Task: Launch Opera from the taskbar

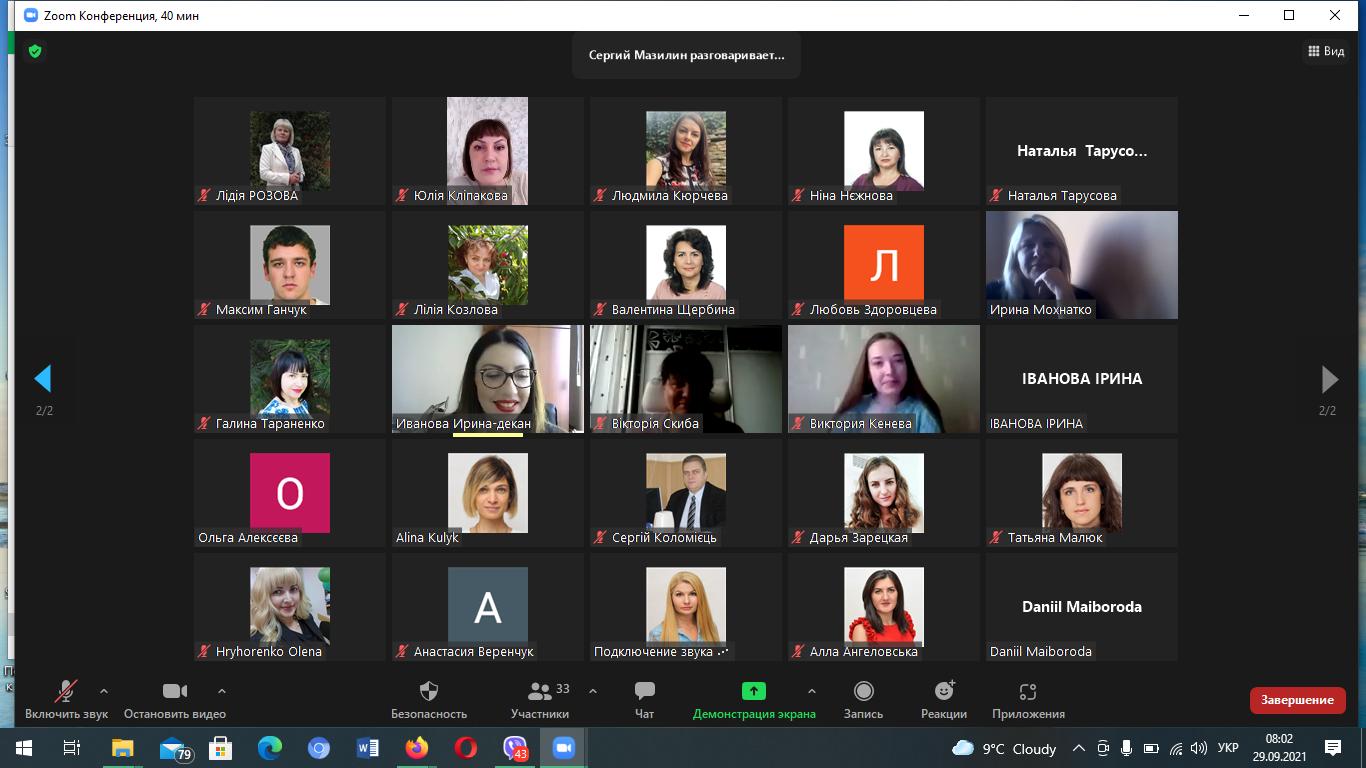Action: click(x=465, y=748)
